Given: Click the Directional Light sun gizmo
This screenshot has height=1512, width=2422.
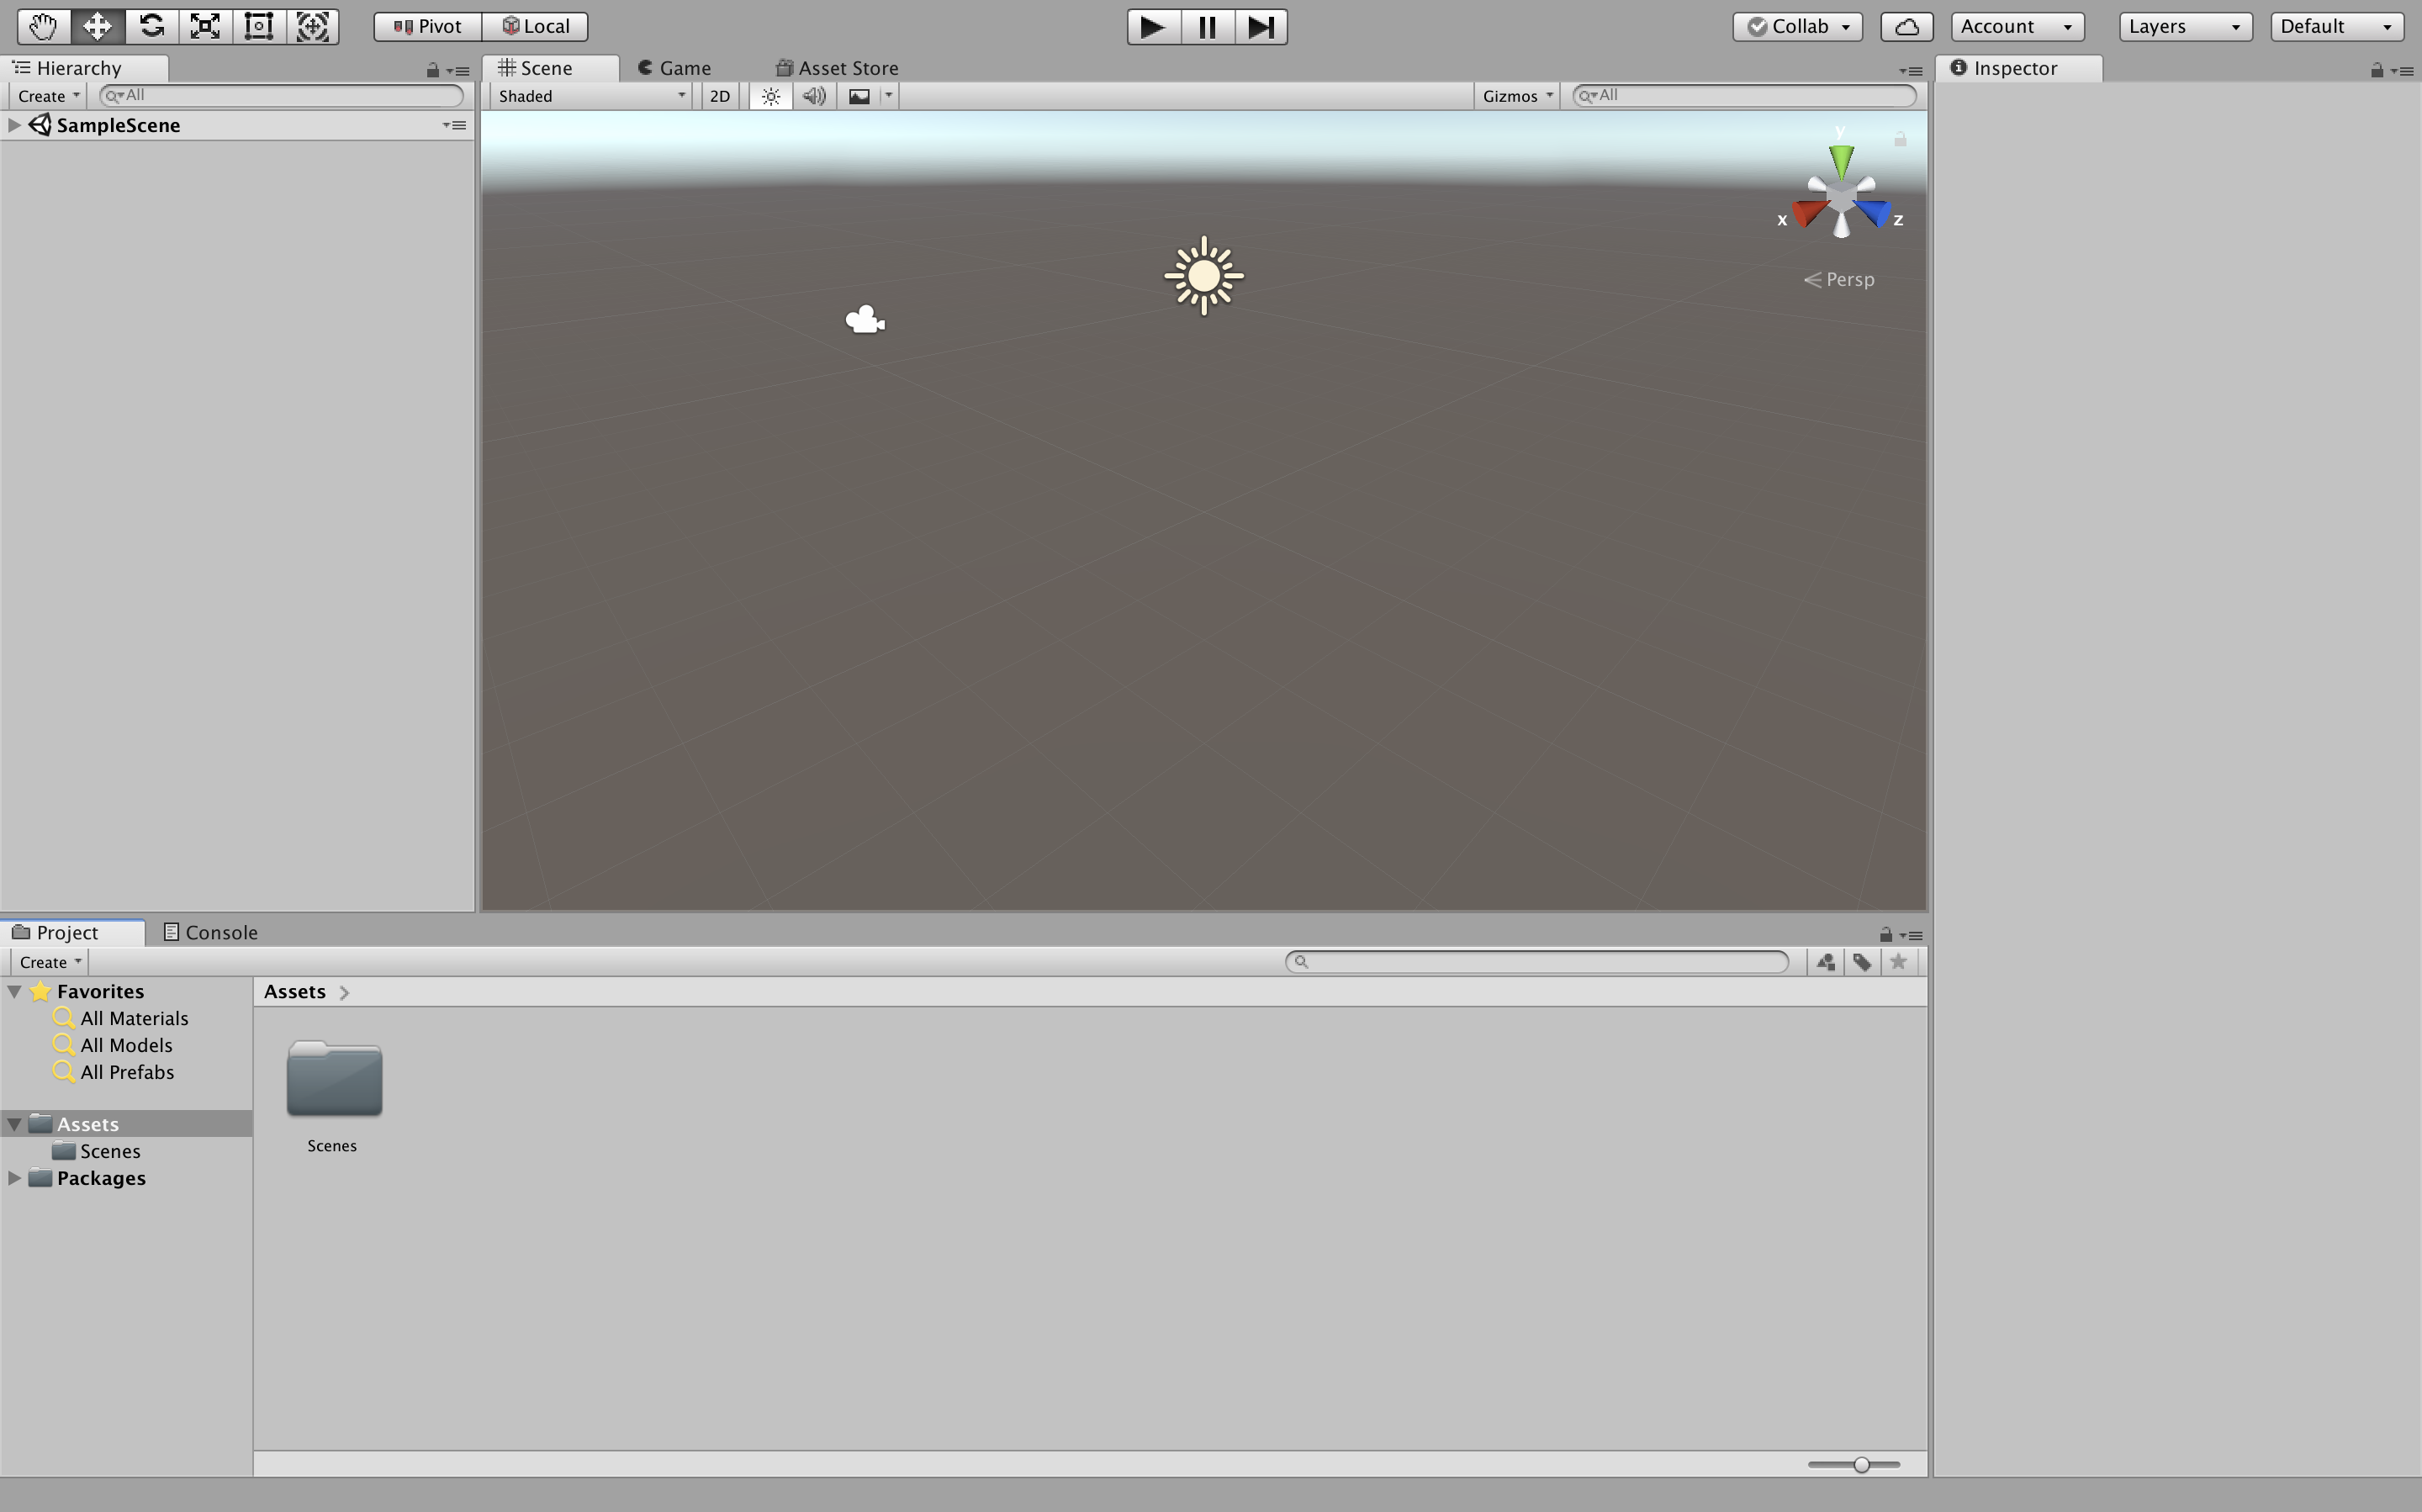Looking at the screenshot, I should tap(1204, 276).
